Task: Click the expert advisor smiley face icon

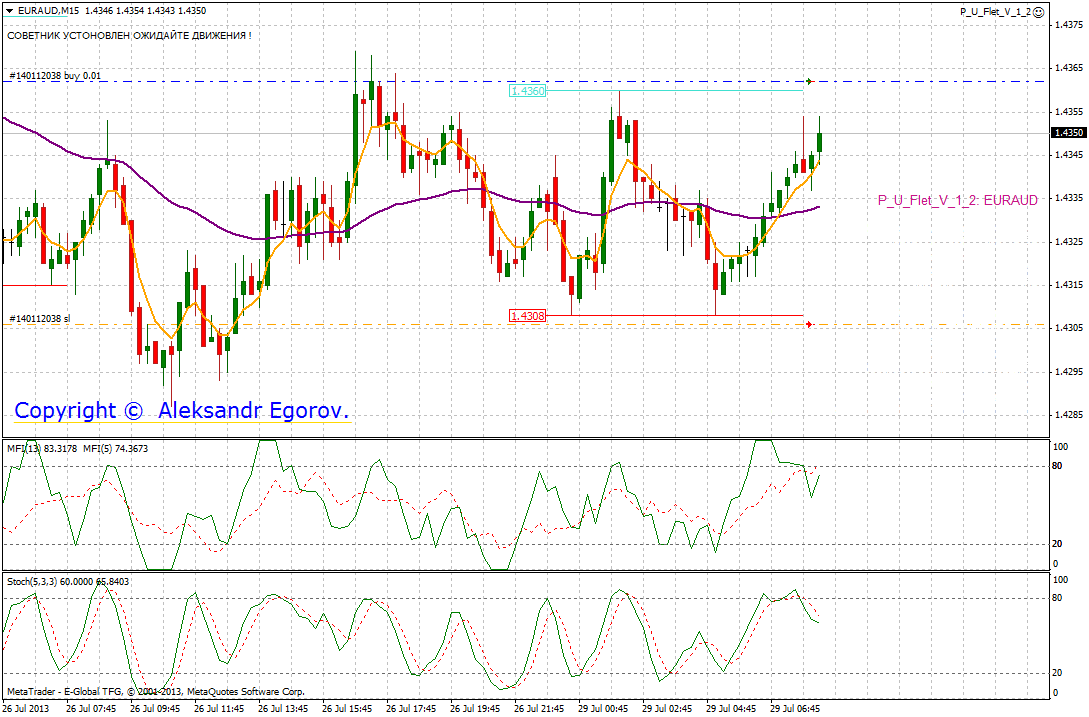Action: [1039, 11]
